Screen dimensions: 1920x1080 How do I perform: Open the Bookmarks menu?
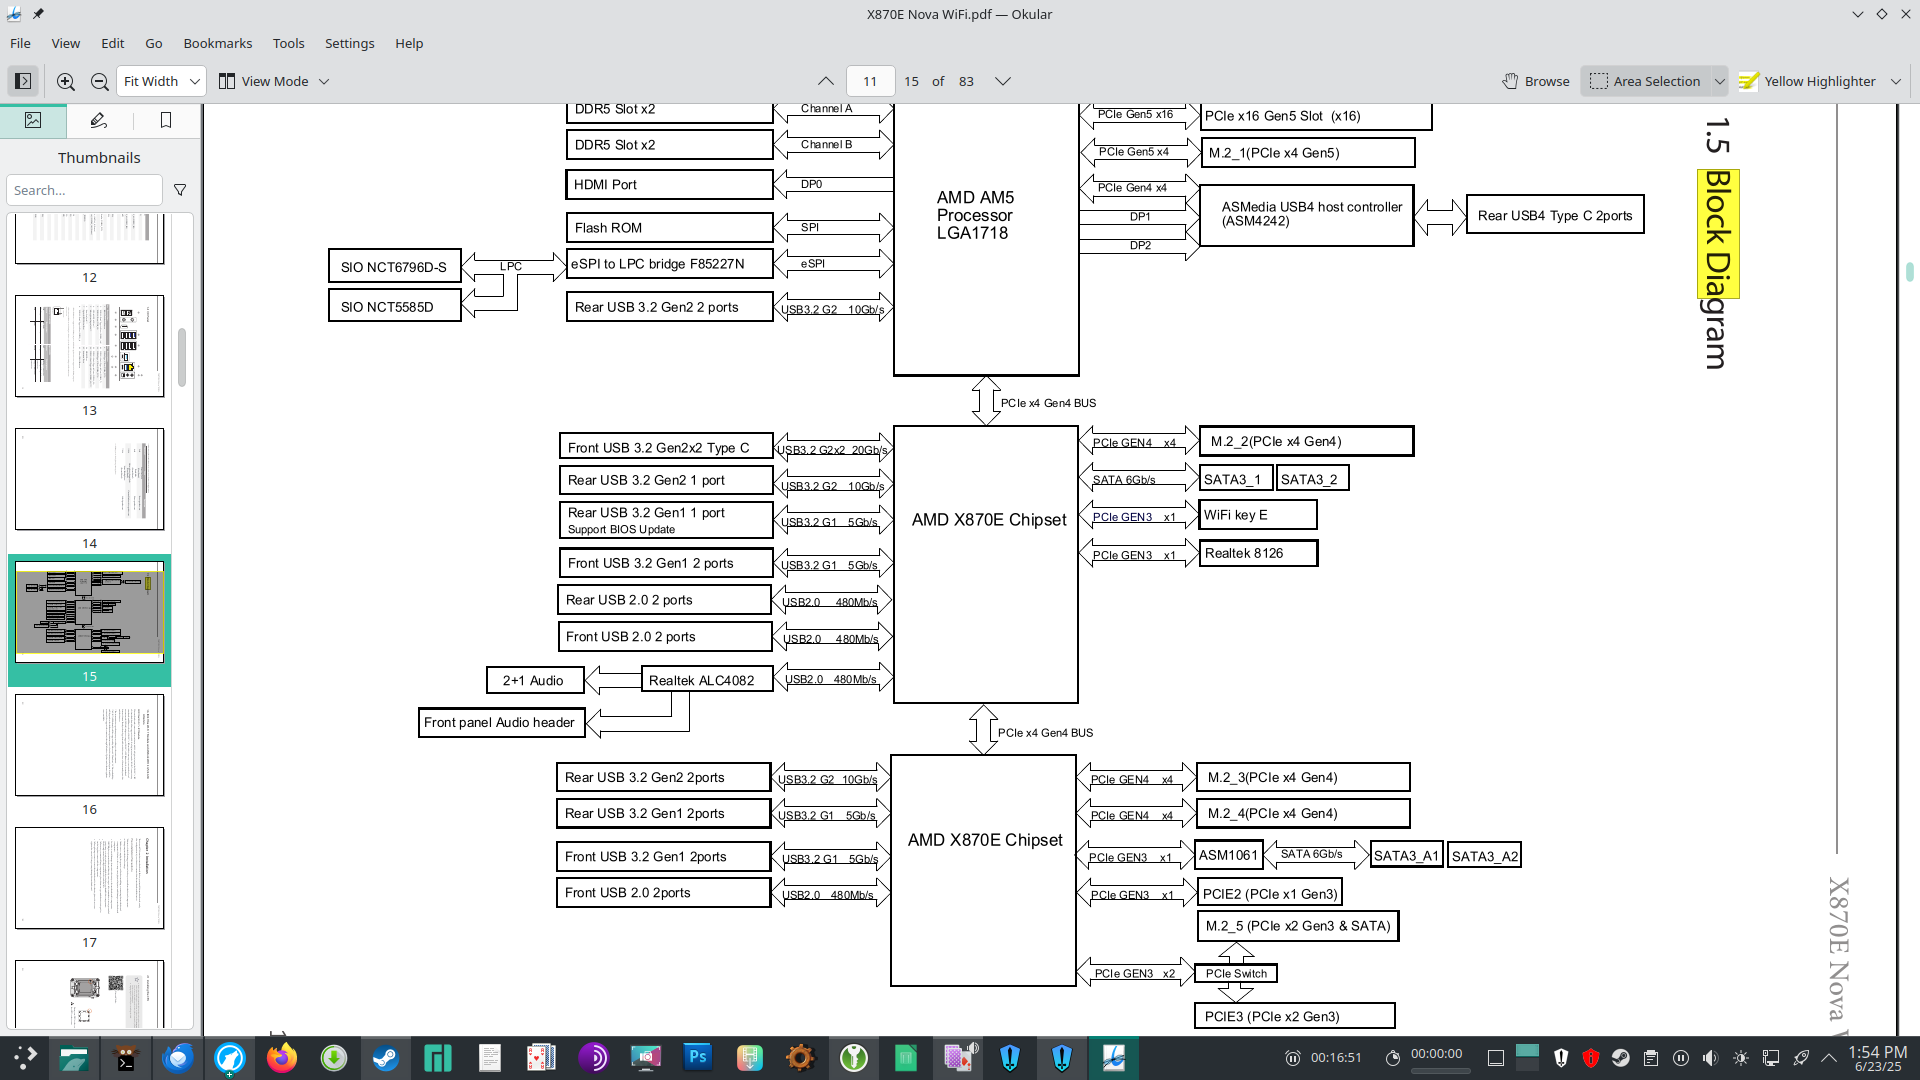coord(217,43)
